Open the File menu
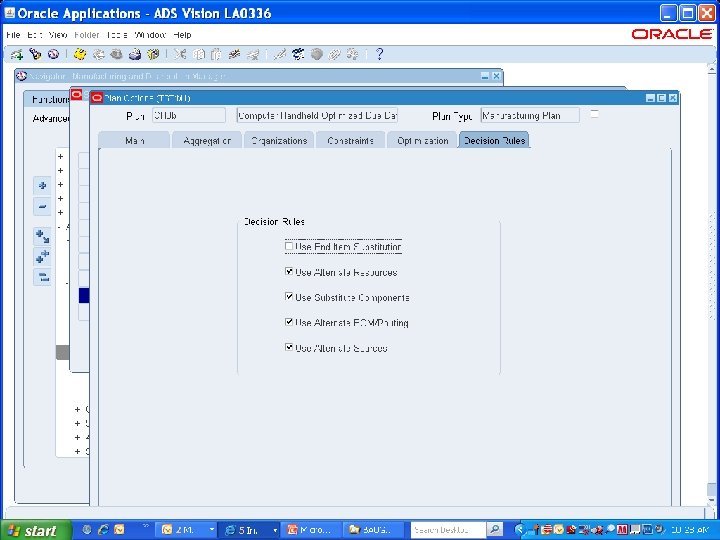This screenshot has width=720, height=540. (x=13, y=35)
